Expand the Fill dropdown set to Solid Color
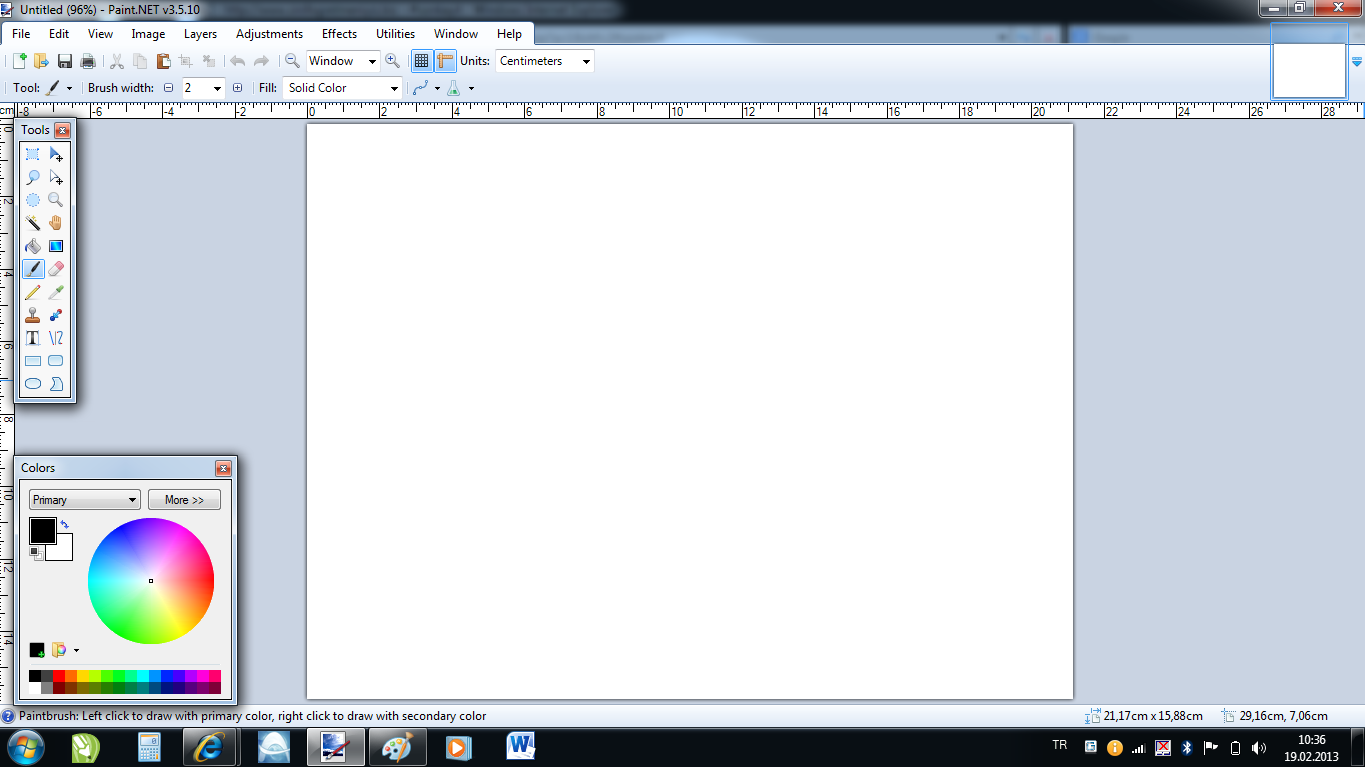Screen dimensions: 1365x771 click(342, 88)
